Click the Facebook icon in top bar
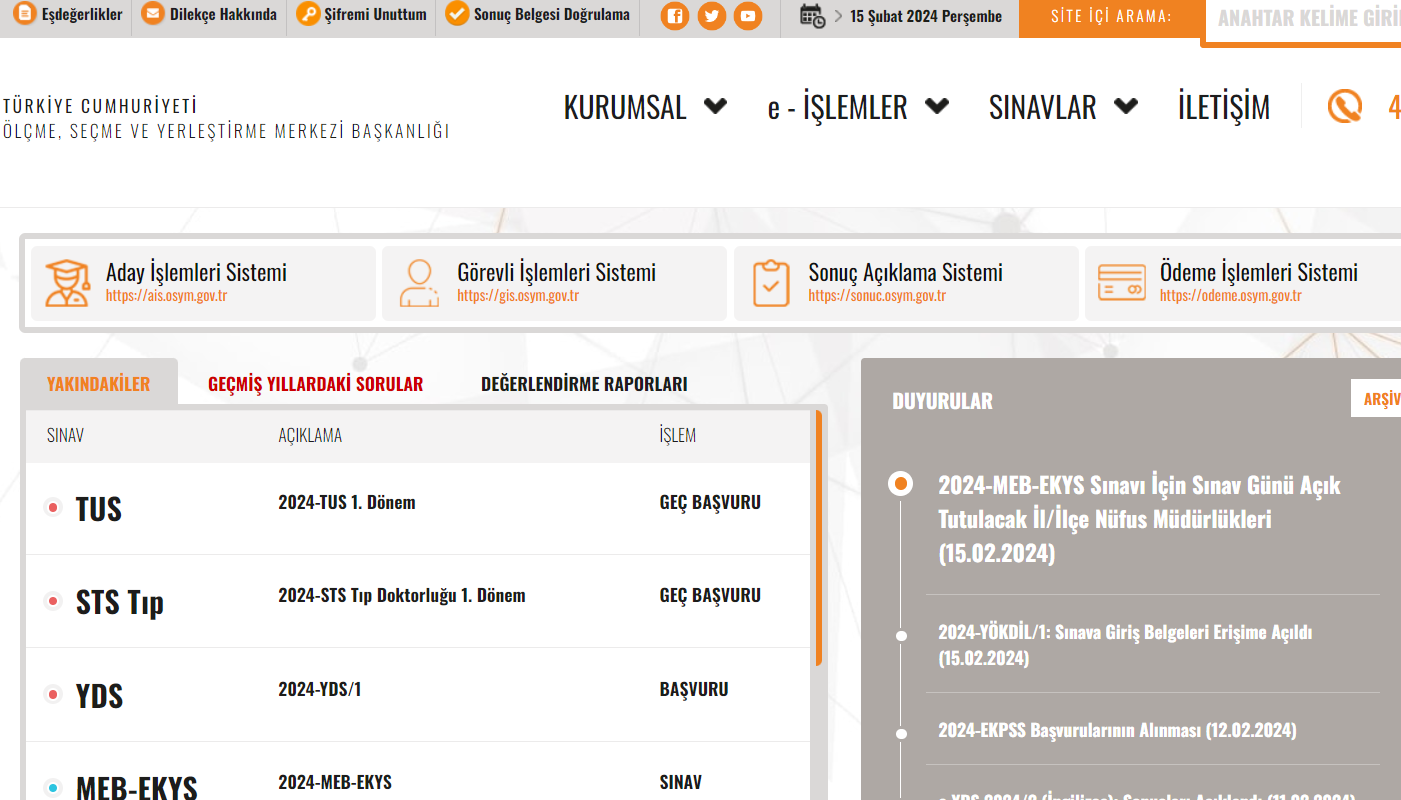This screenshot has height=800, width=1401. [x=675, y=16]
